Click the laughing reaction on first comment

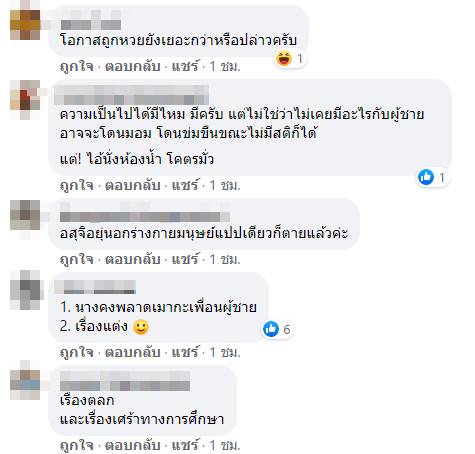tap(284, 59)
